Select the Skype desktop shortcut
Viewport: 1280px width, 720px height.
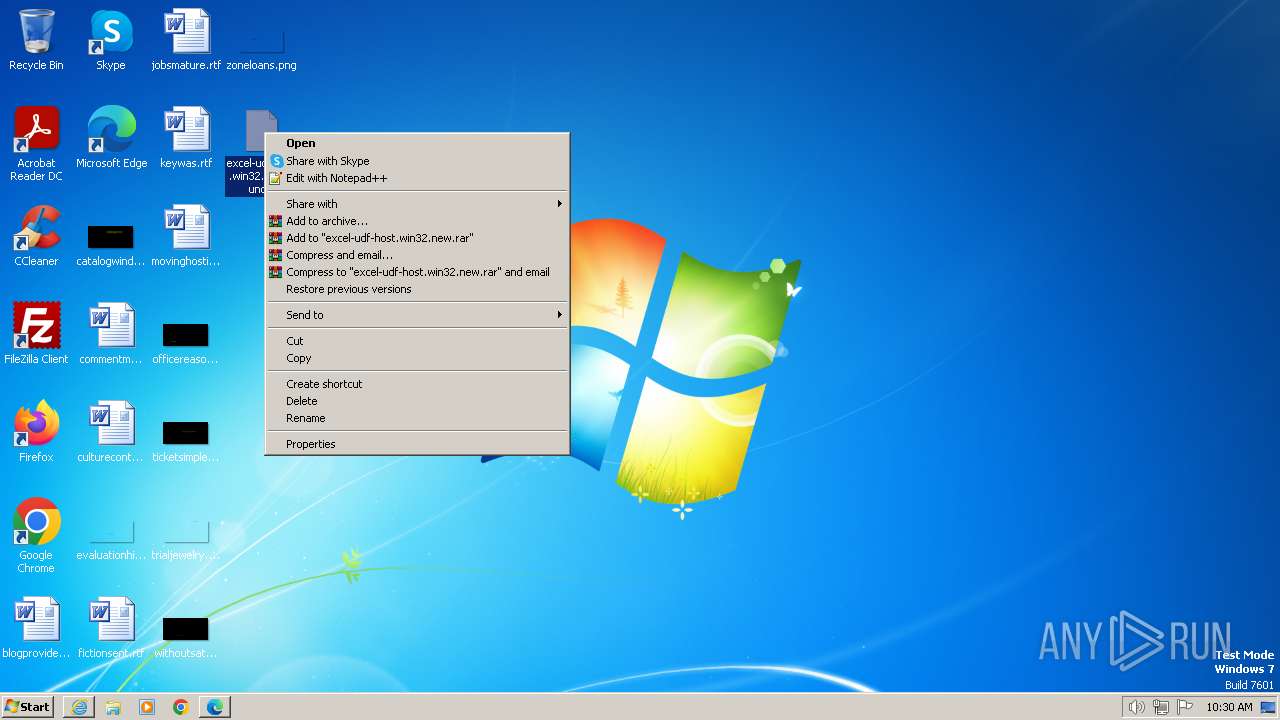111,40
